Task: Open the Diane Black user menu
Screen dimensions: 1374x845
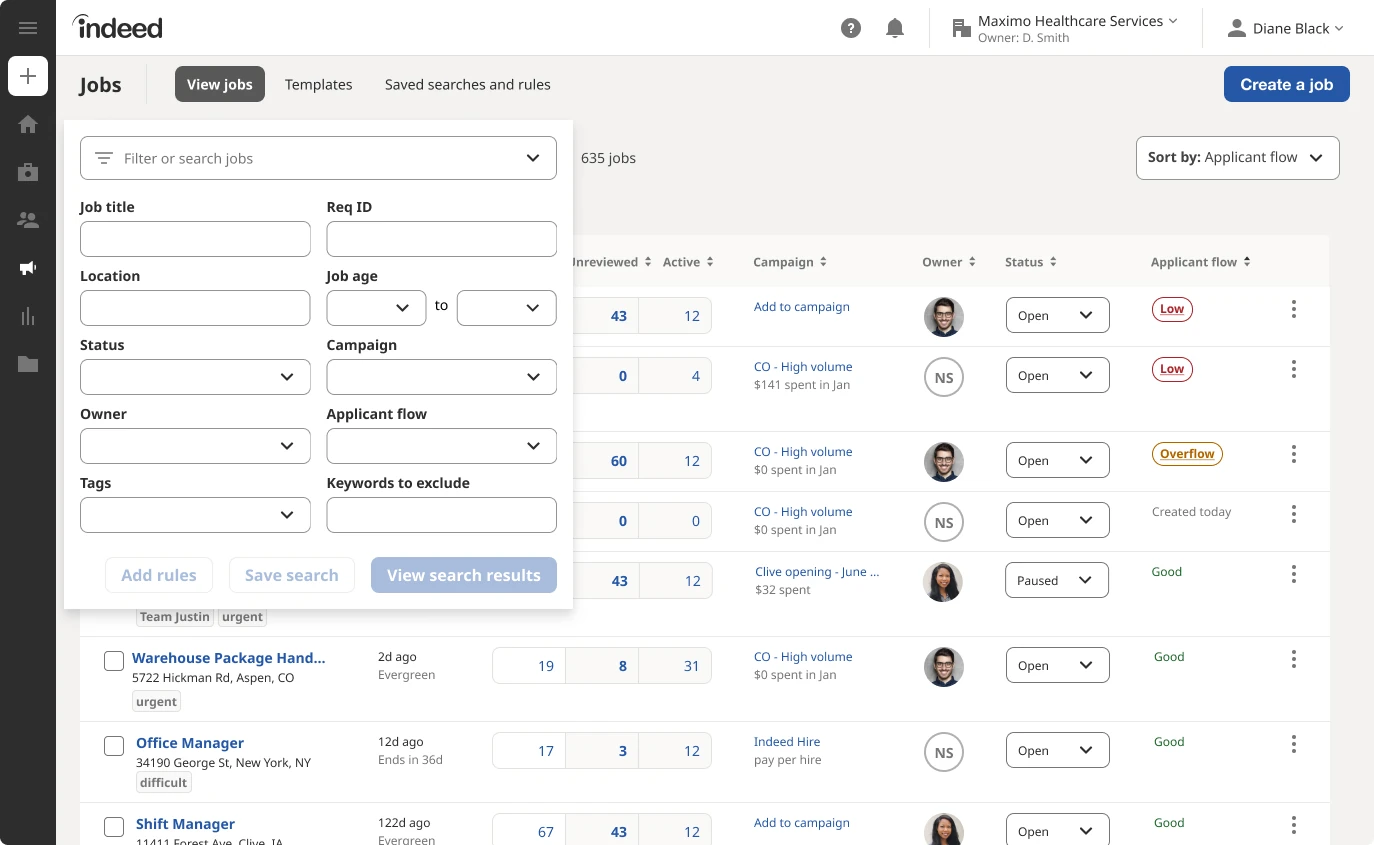Action: tap(1285, 28)
